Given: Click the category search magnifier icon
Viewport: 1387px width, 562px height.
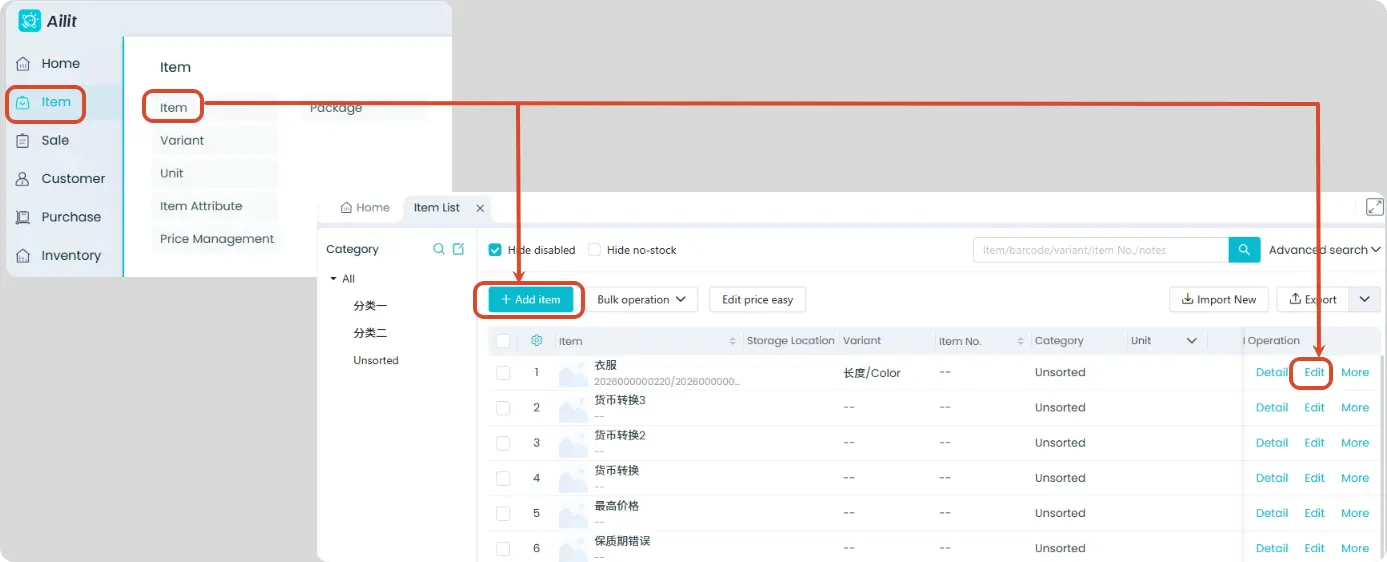Looking at the screenshot, I should pyautogui.click(x=439, y=249).
